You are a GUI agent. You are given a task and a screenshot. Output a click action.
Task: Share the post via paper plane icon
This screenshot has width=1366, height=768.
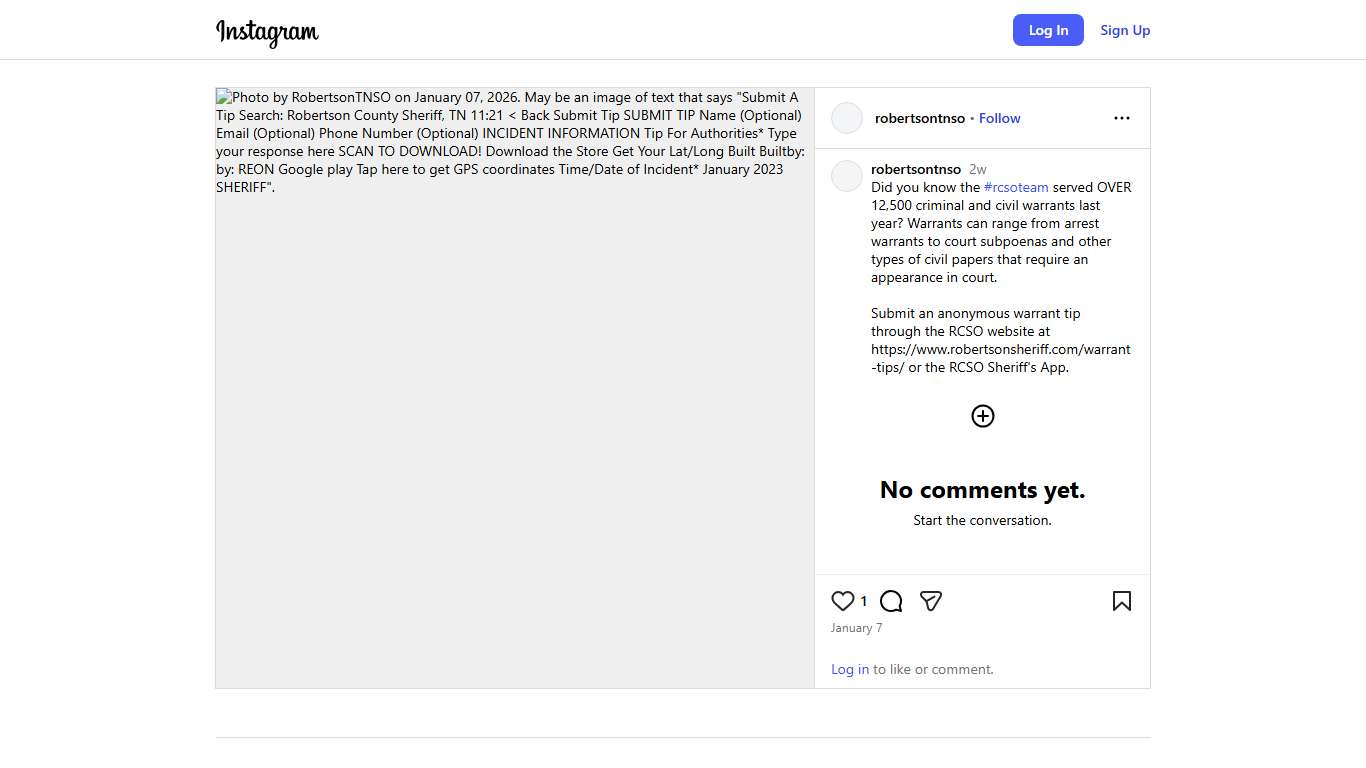click(931, 601)
